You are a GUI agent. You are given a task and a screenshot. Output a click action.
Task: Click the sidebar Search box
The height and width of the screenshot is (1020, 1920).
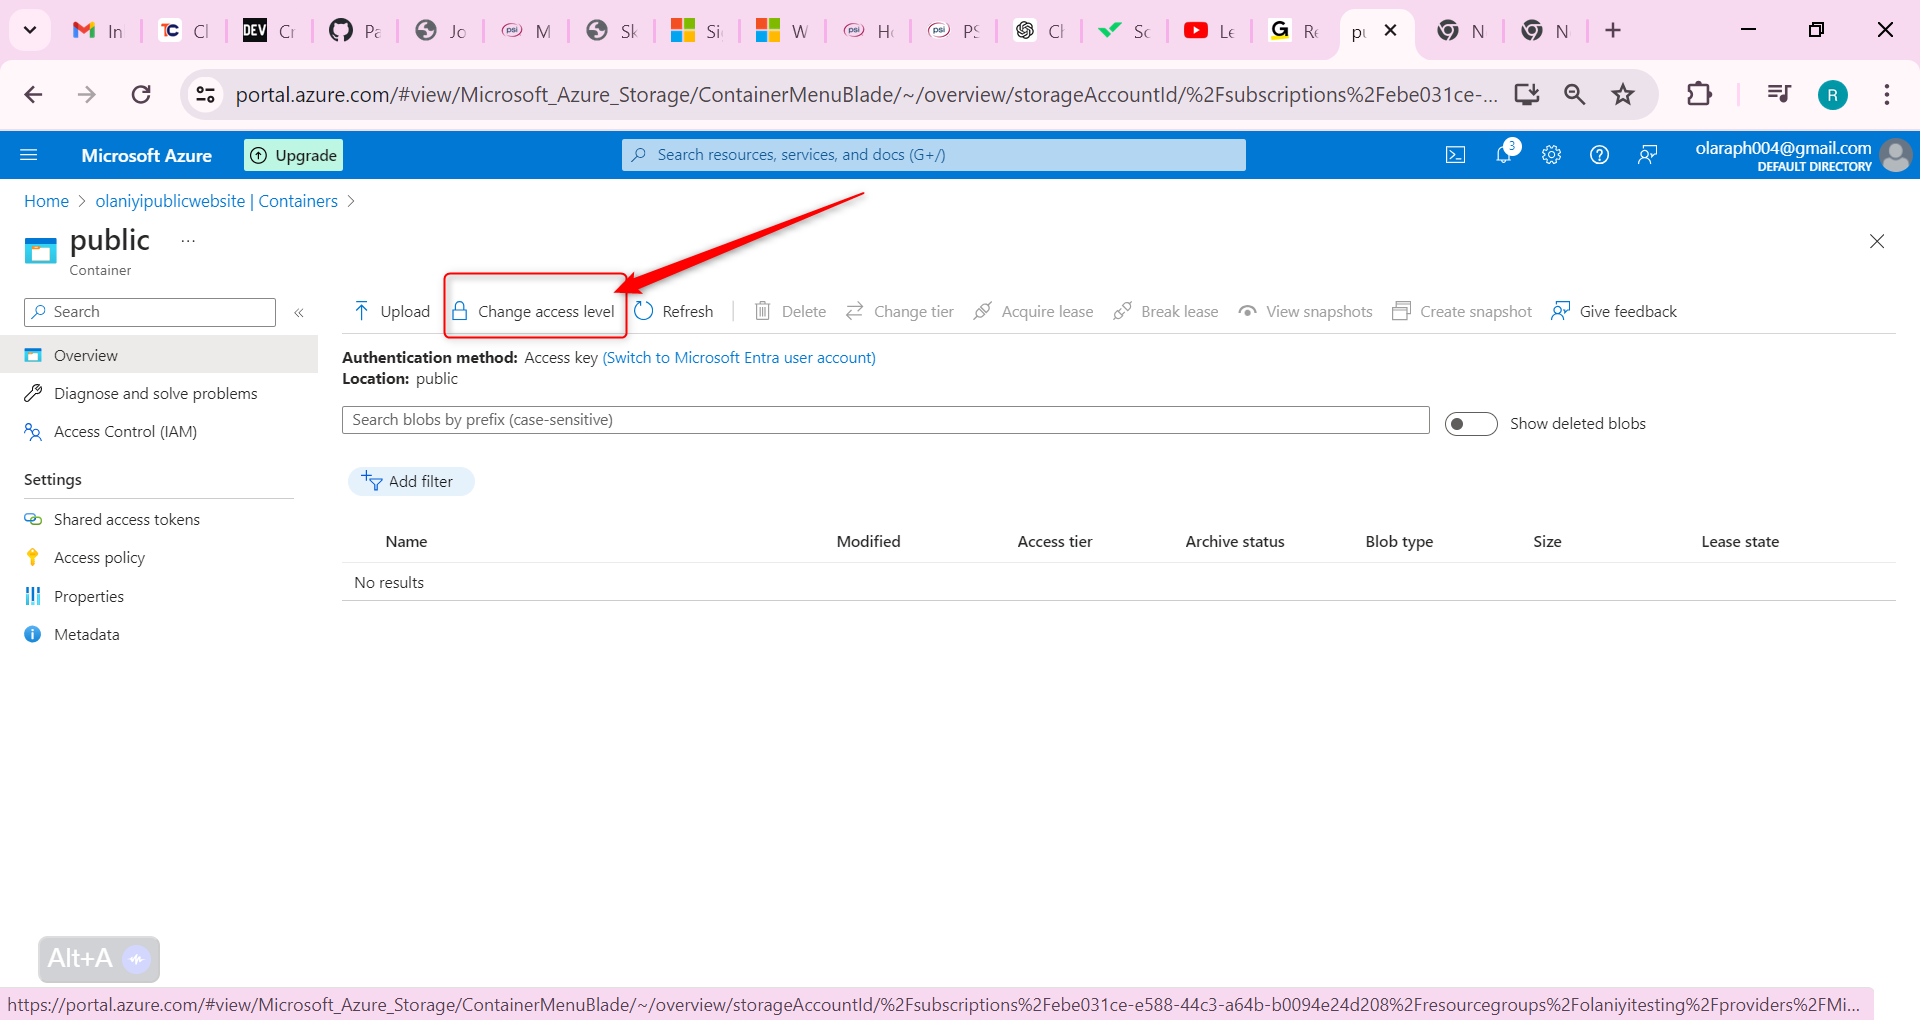150,312
